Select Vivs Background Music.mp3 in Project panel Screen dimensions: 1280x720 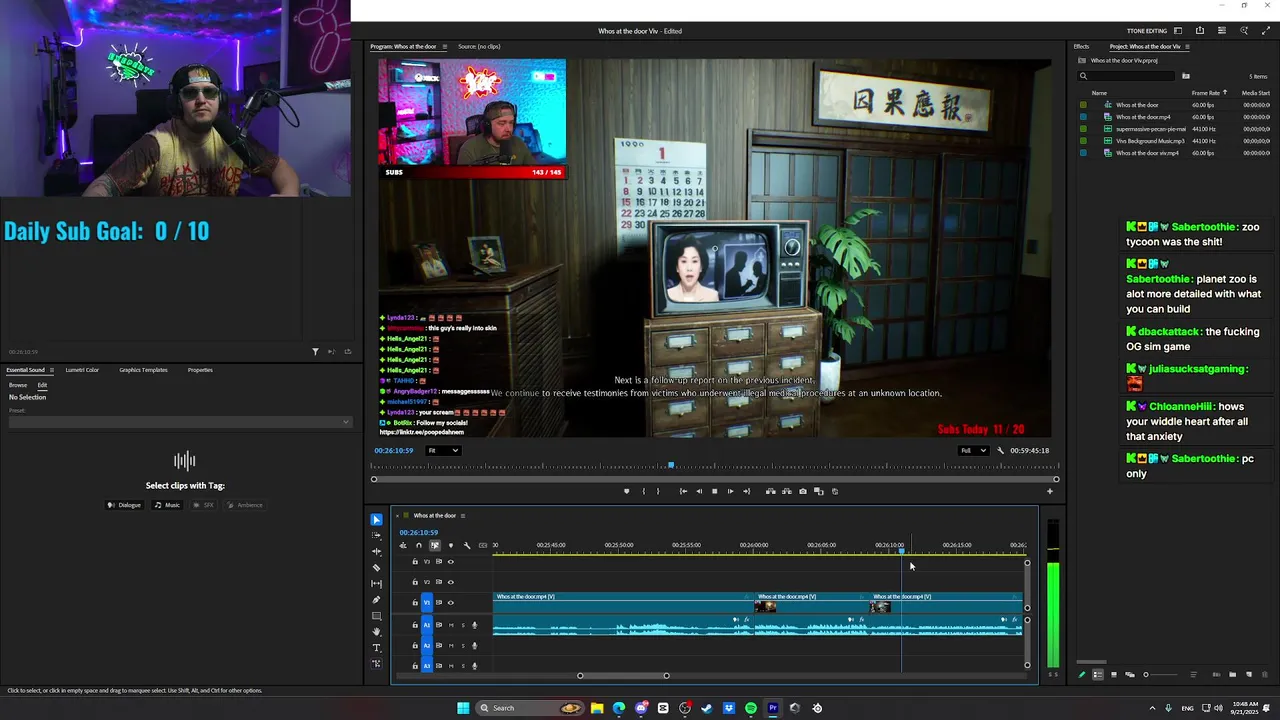coord(1150,141)
